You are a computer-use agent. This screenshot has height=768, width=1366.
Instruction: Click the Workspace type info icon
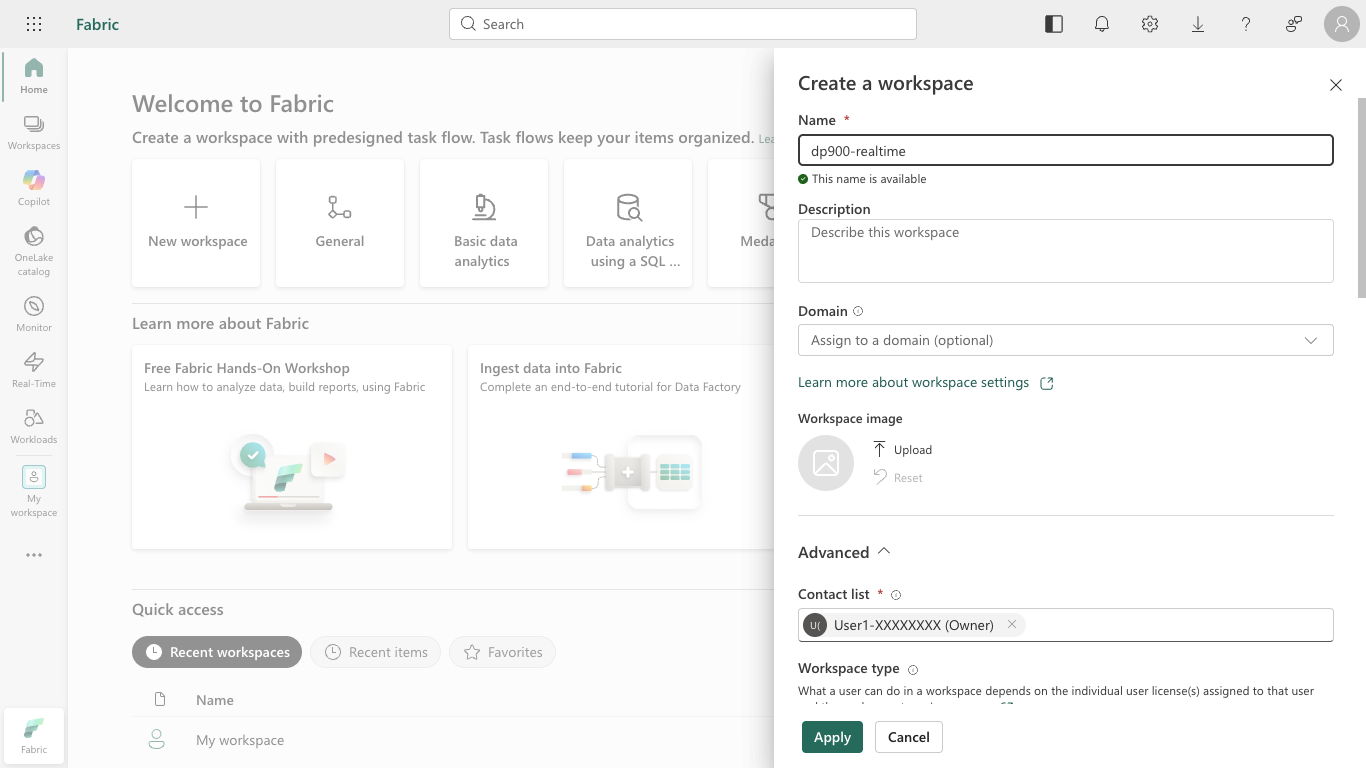pos(913,669)
